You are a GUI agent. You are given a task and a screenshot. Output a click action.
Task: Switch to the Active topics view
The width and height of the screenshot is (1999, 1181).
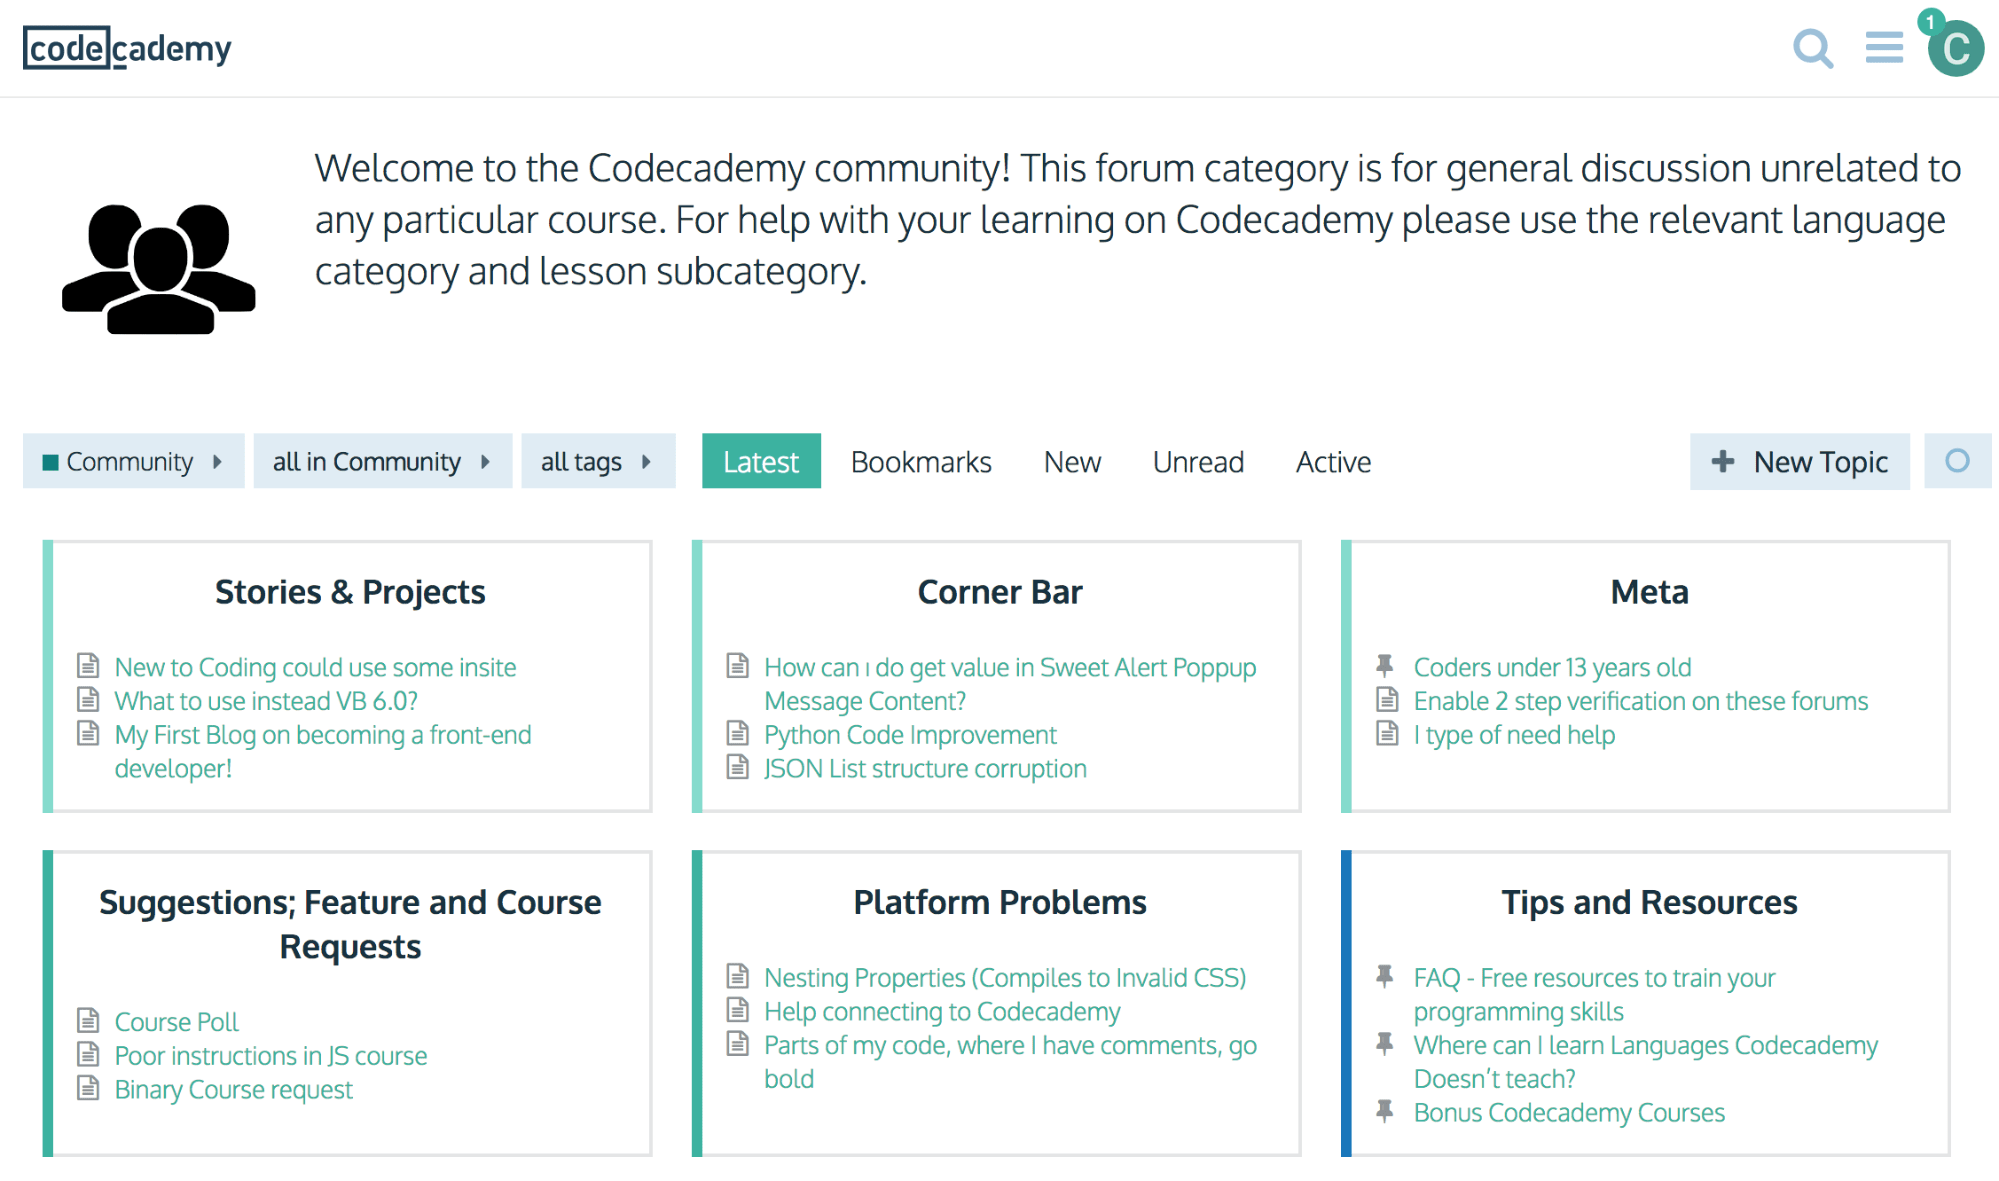(x=1332, y=461)
